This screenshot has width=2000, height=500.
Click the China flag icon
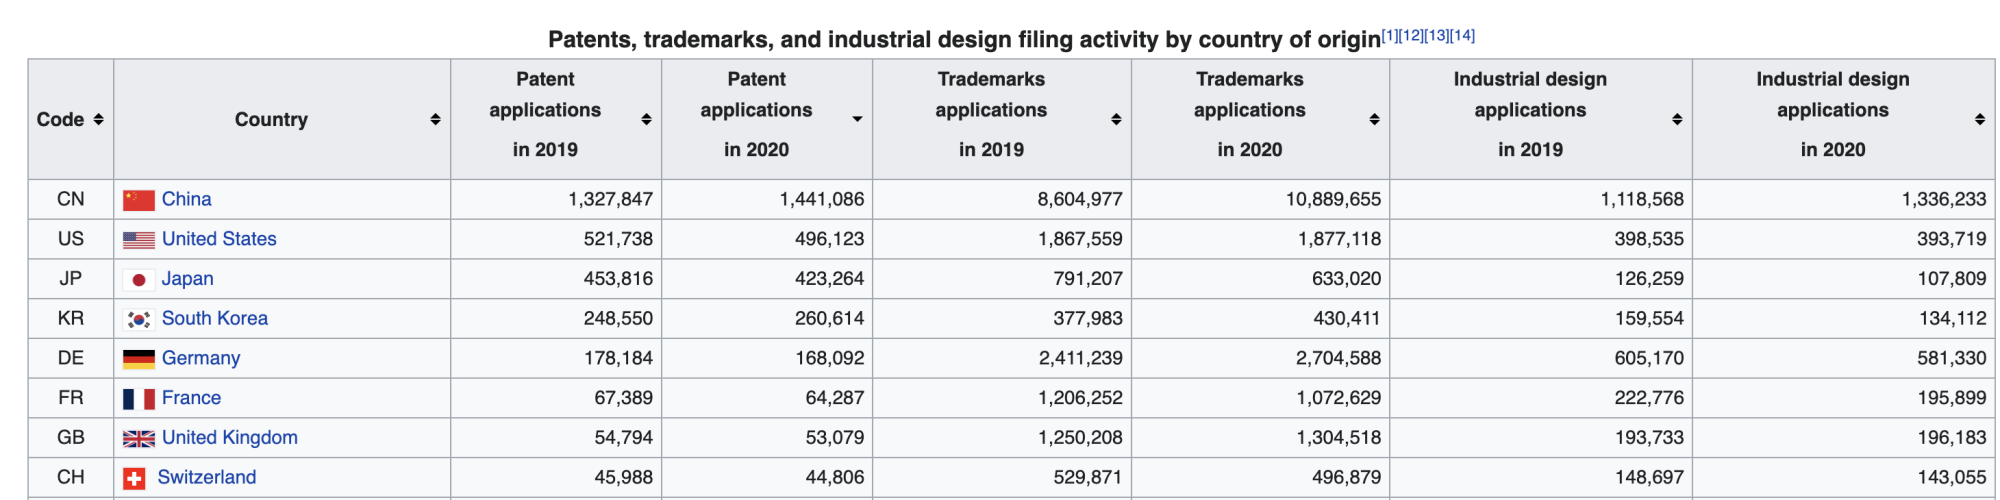pos(138,200)
